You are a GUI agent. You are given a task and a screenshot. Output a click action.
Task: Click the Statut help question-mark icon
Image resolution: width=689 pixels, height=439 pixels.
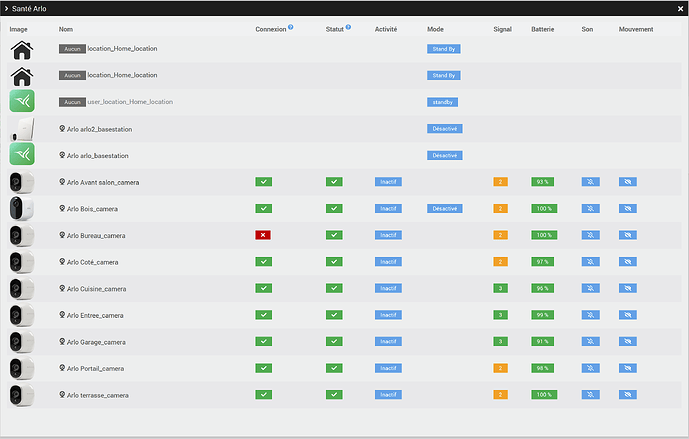(348, 27)
